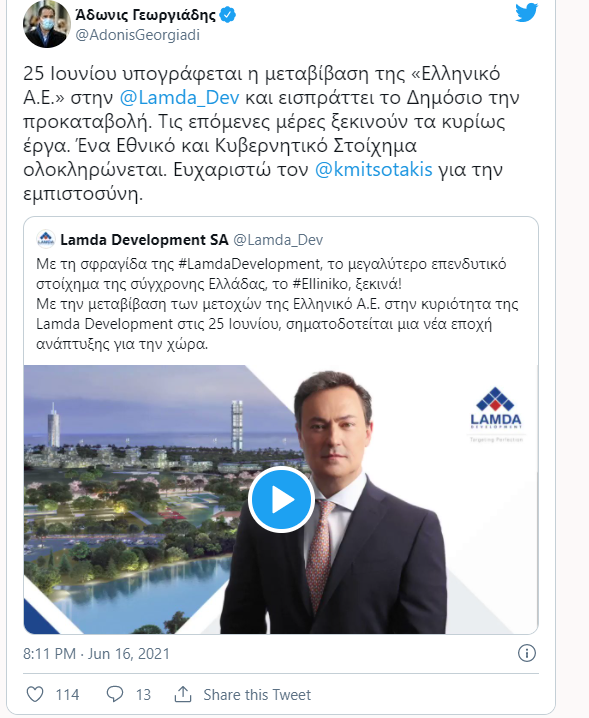Image resolution: width=589 pixels, height=718 pixels.
Task: Click the @AdonisGeorgiadi handle
Action: tap(137, 35)
